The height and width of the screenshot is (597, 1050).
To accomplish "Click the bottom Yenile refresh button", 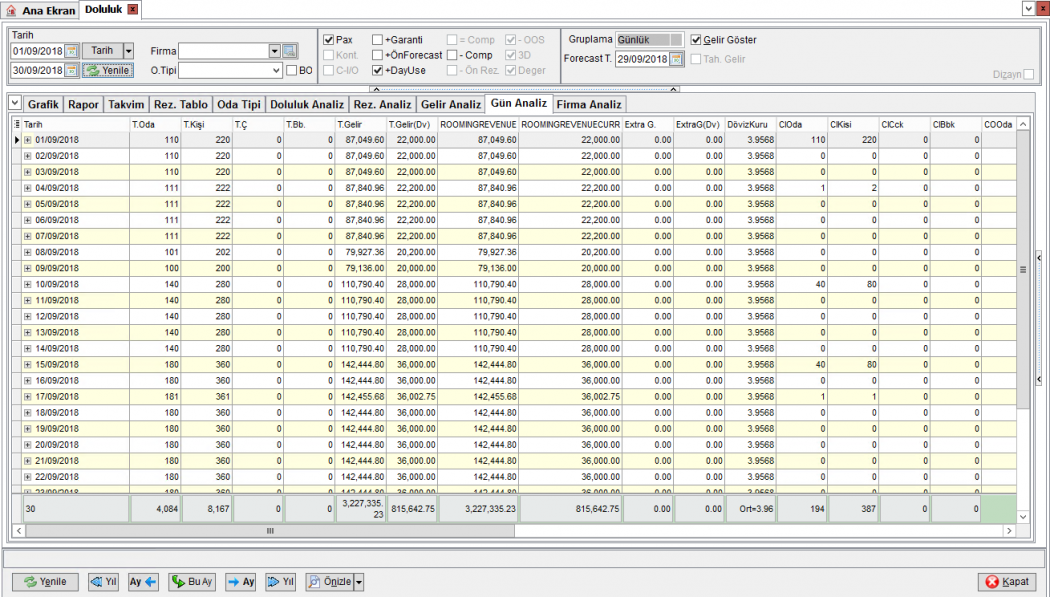I will (46, 582).
